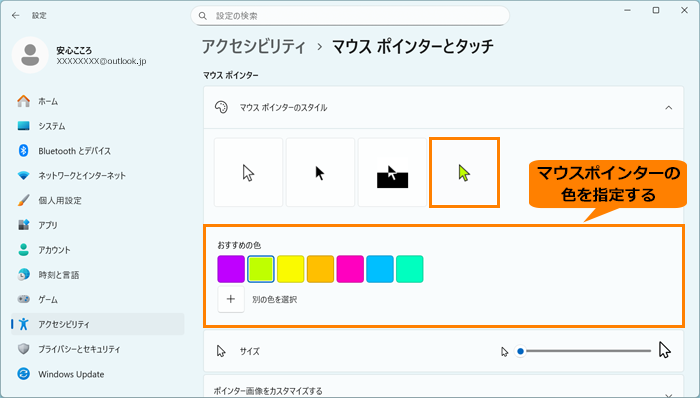Viewport: 700px width, 398px height.
Task: Choose the pink magenta pointer color
Action: 350,269
